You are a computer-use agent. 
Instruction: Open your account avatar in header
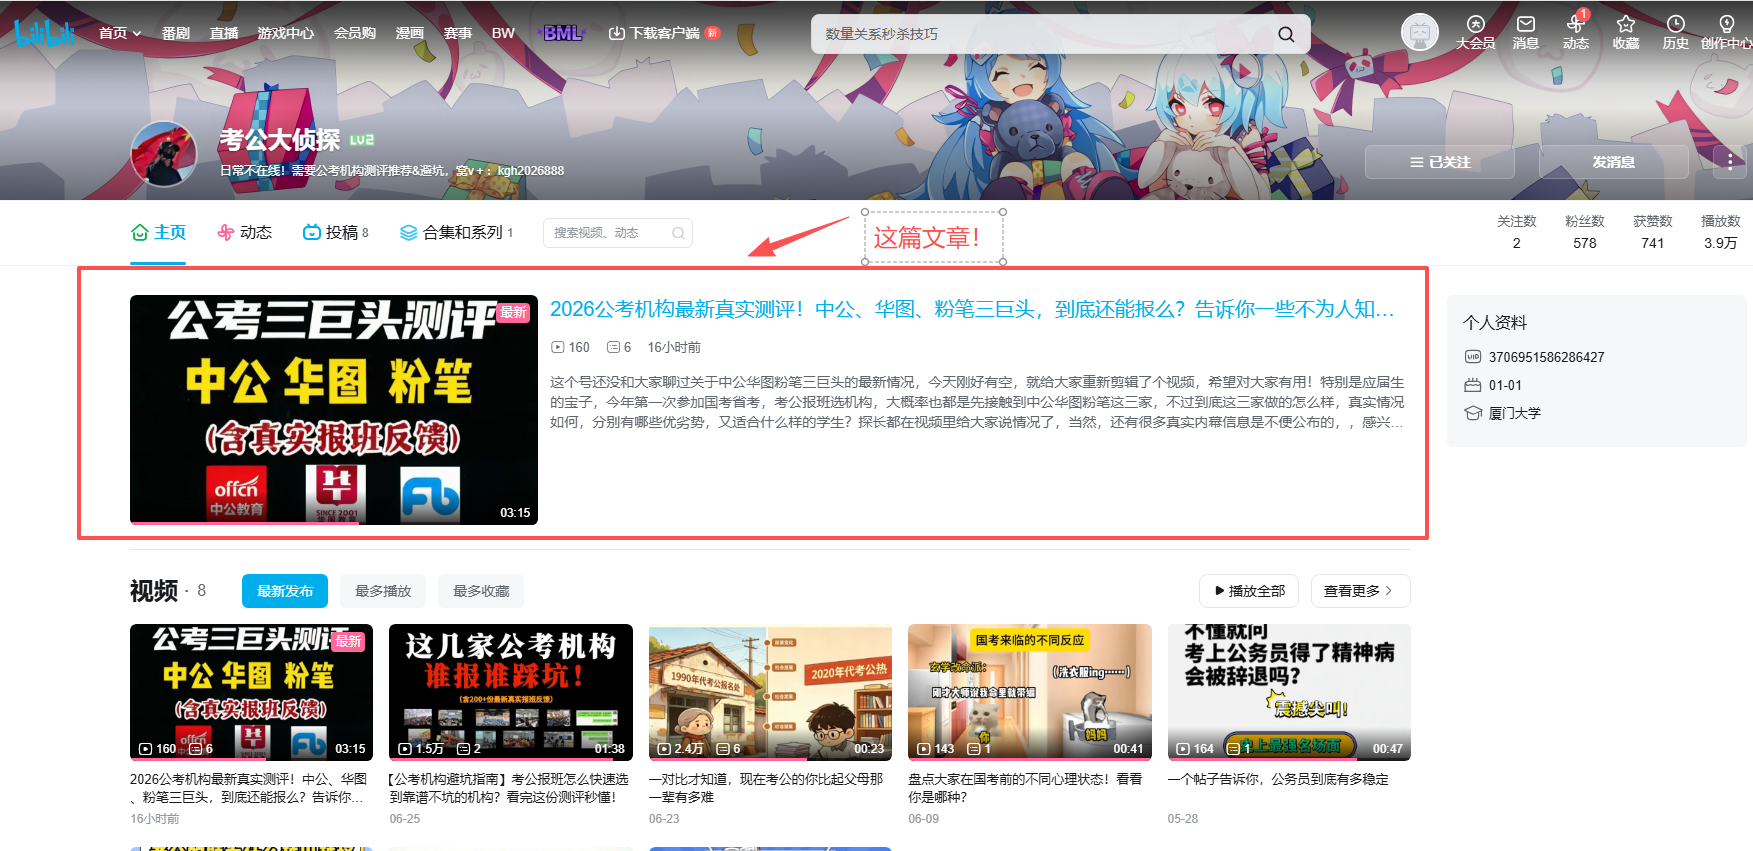(x=1419, y=33)
